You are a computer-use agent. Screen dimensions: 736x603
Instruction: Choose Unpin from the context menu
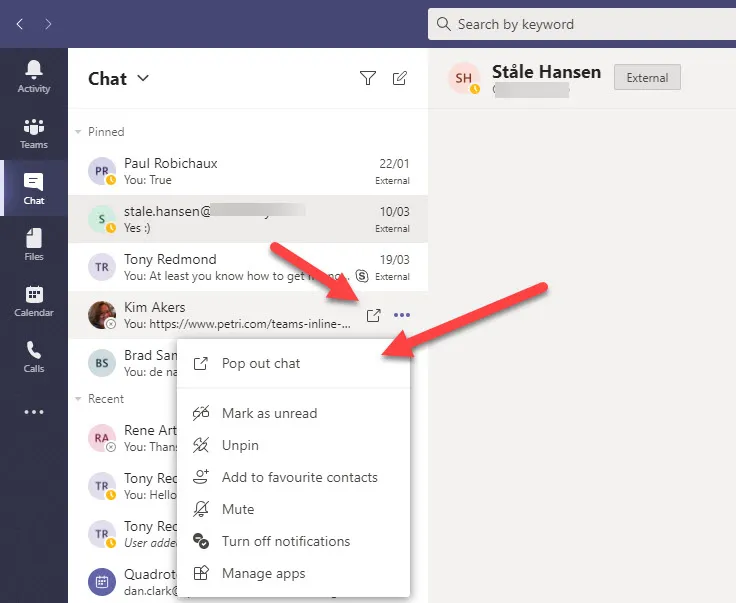pyautogui.click(x=293, y=445)
